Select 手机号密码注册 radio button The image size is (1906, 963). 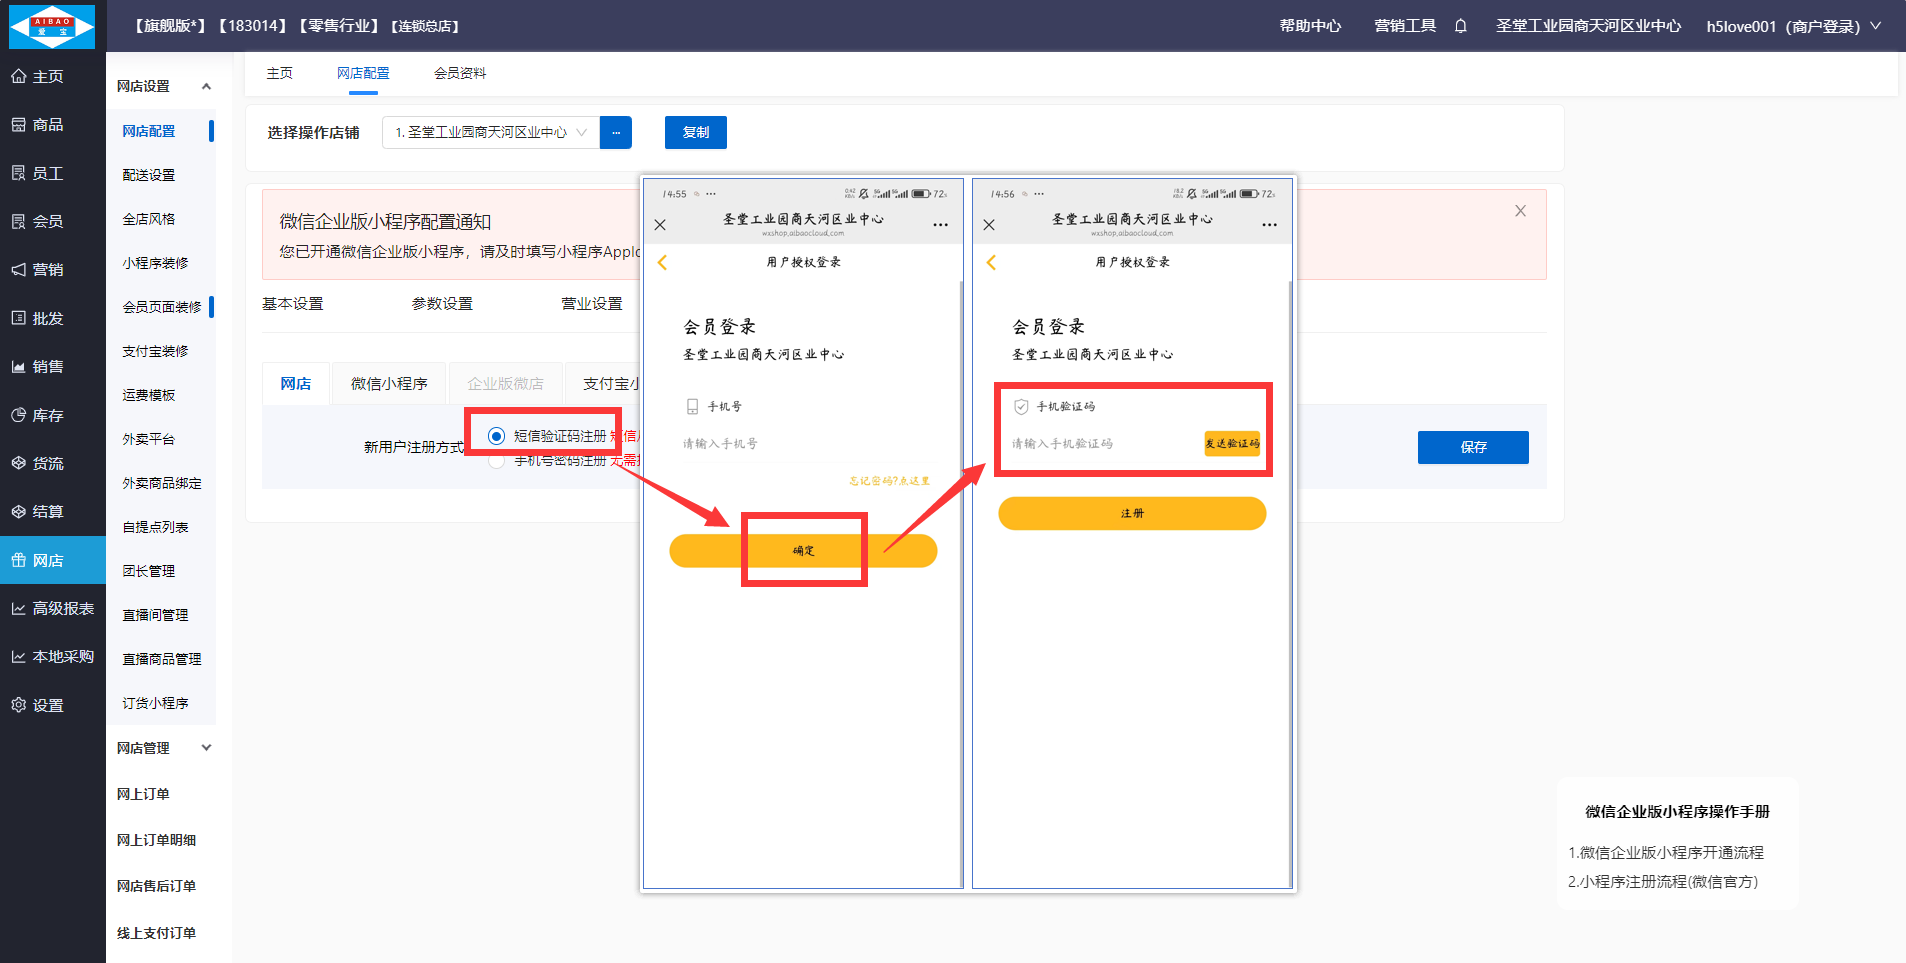(496, 461)
